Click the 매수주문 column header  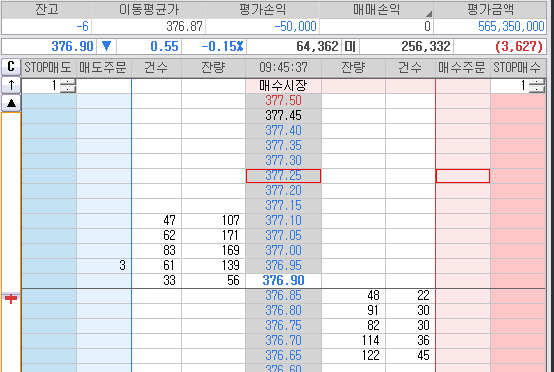tap(462, 67)
